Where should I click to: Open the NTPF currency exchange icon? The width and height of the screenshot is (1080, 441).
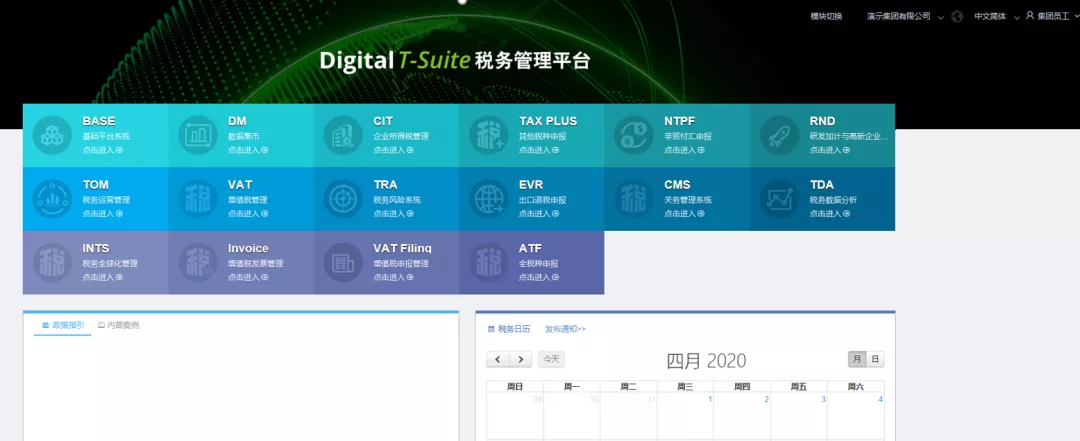pyautogui.click(x=634, y=135)
